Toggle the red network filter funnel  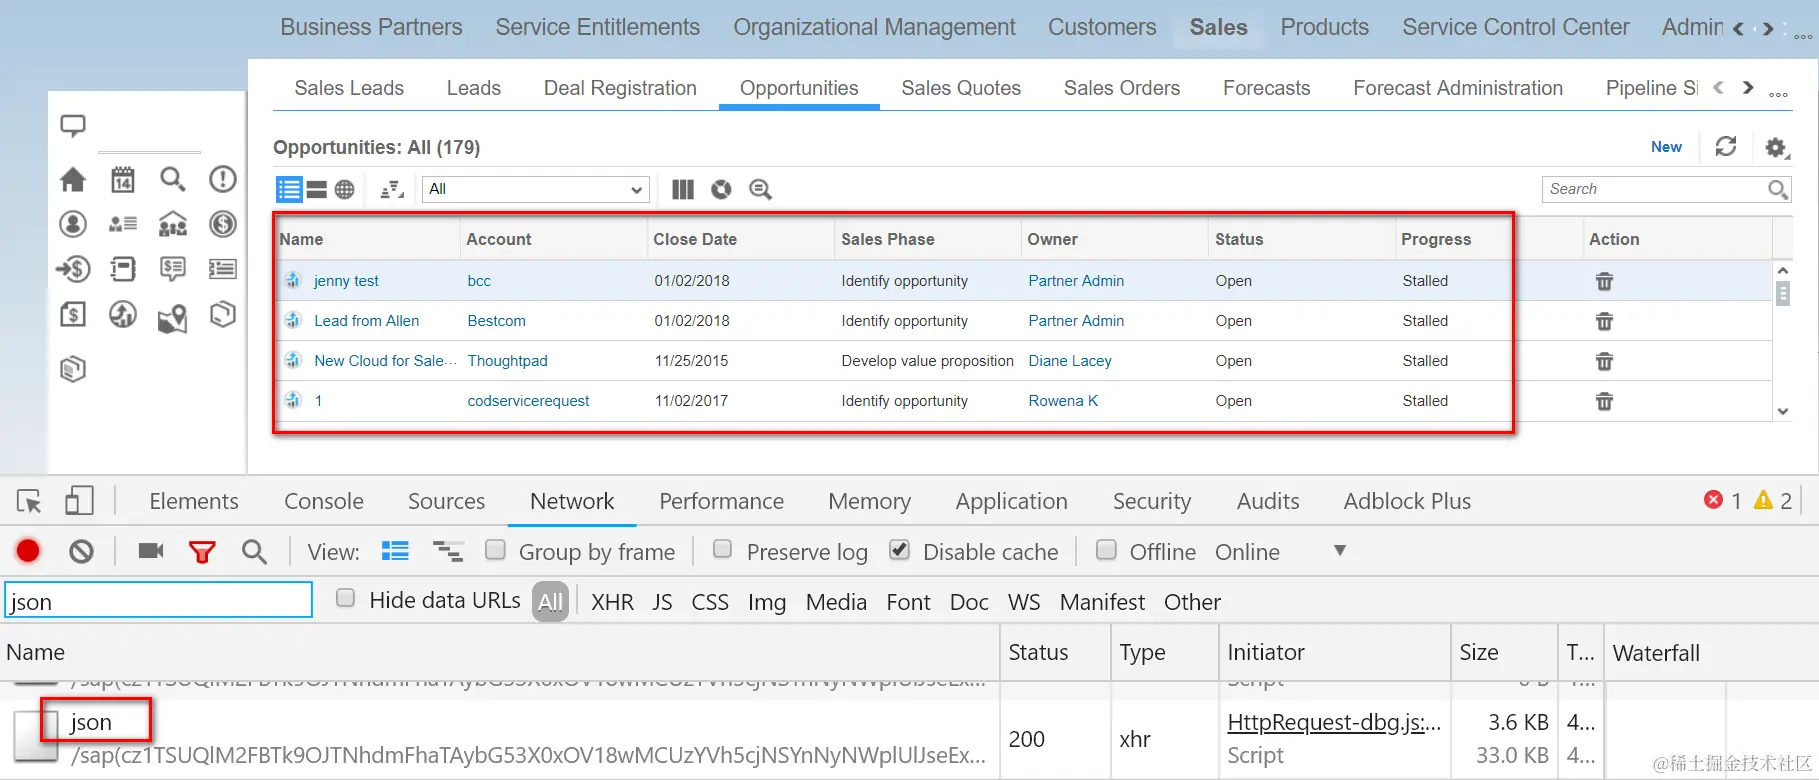(202, 552)
